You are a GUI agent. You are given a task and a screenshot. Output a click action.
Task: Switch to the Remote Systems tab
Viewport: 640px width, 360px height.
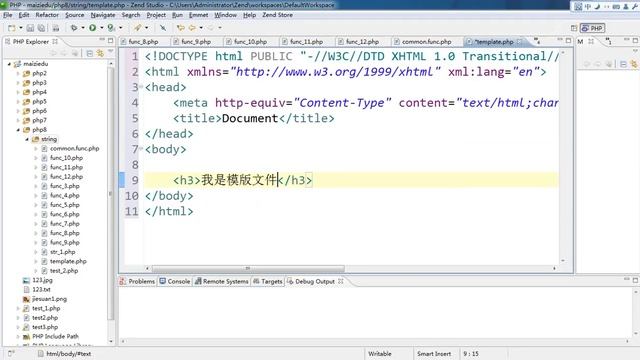click(x=221, y=281)
